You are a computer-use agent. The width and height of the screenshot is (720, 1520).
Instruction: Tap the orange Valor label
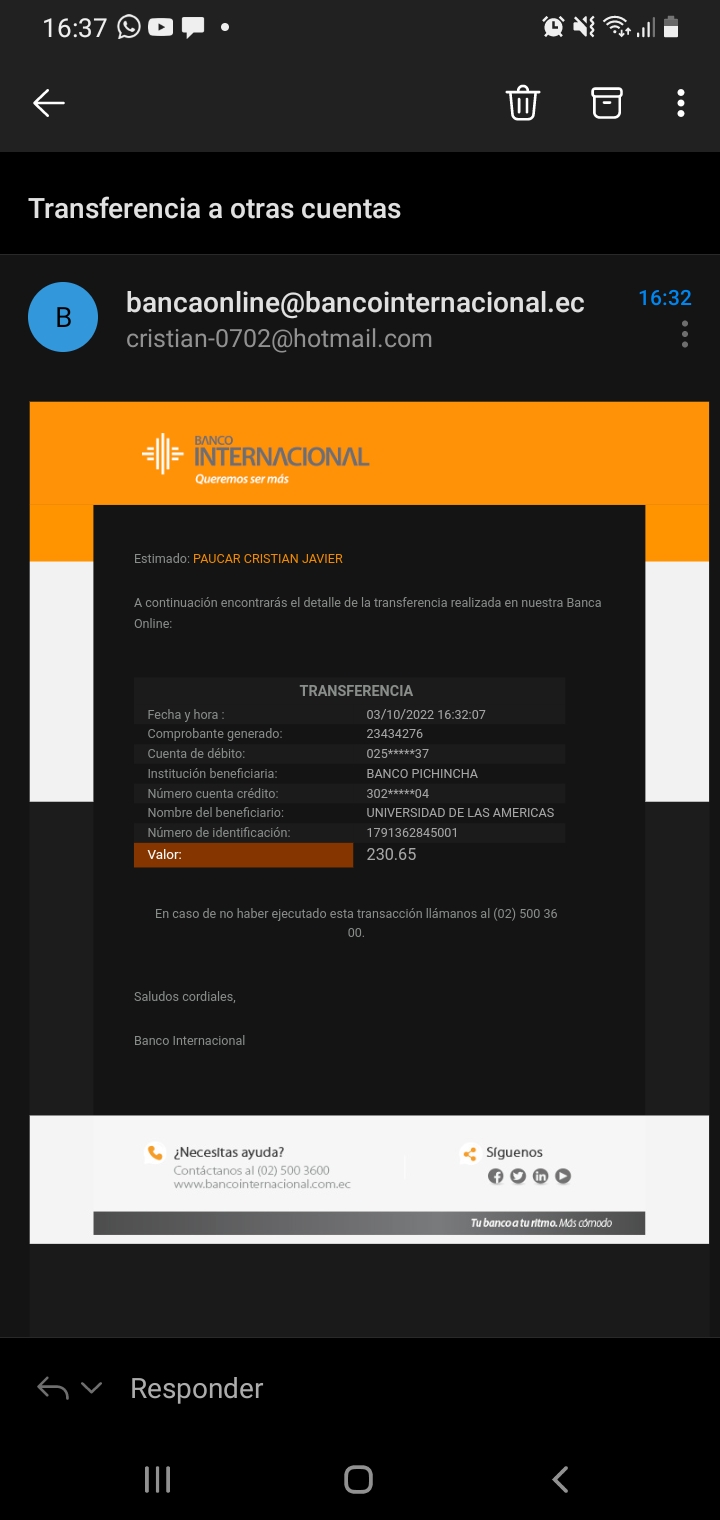tap(243, 855)
